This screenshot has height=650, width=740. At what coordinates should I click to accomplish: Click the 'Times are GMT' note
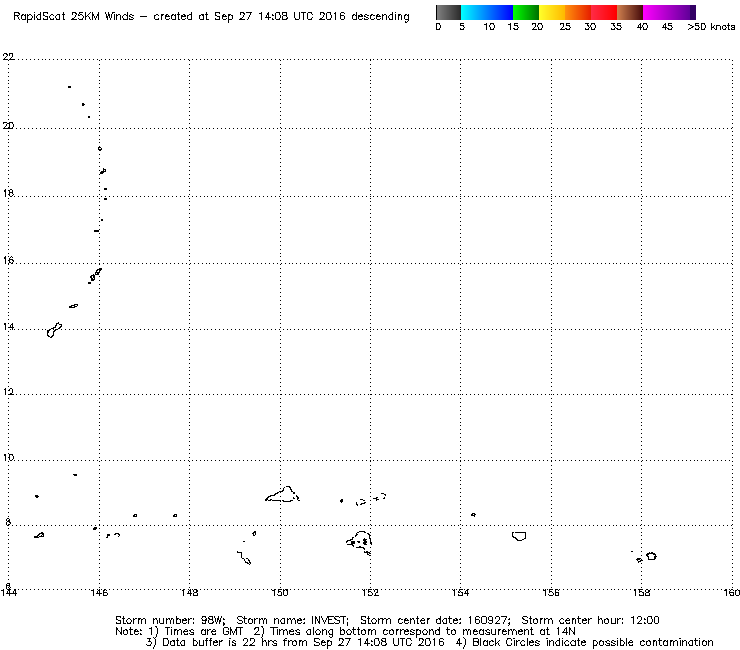tap(203, 632)
